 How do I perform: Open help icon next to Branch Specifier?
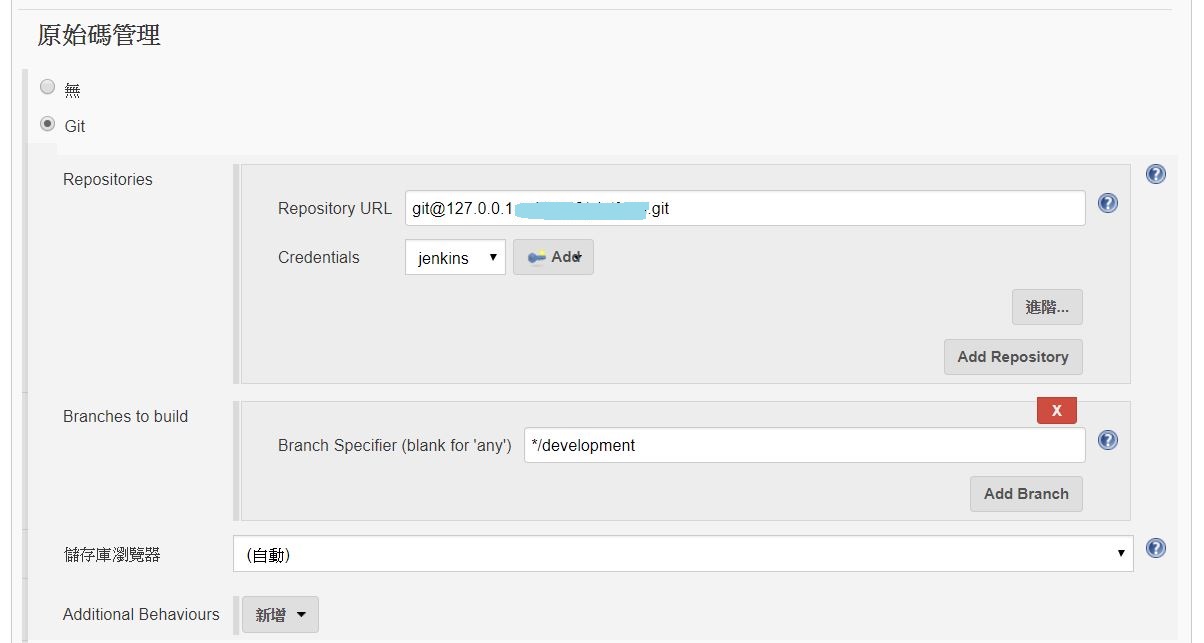tap(1107, 440)
